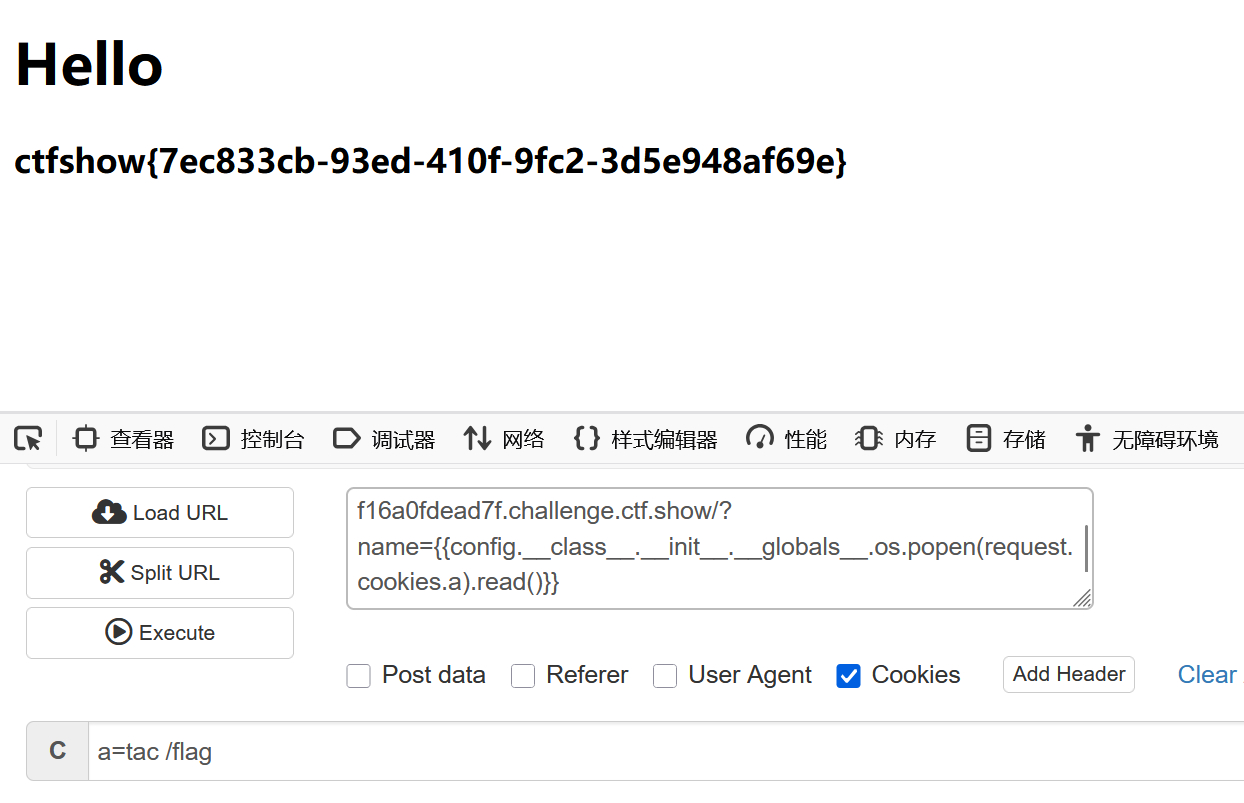
Task: Open the Style Editor (样式编辑器) panel
Action: click(646, 438)
